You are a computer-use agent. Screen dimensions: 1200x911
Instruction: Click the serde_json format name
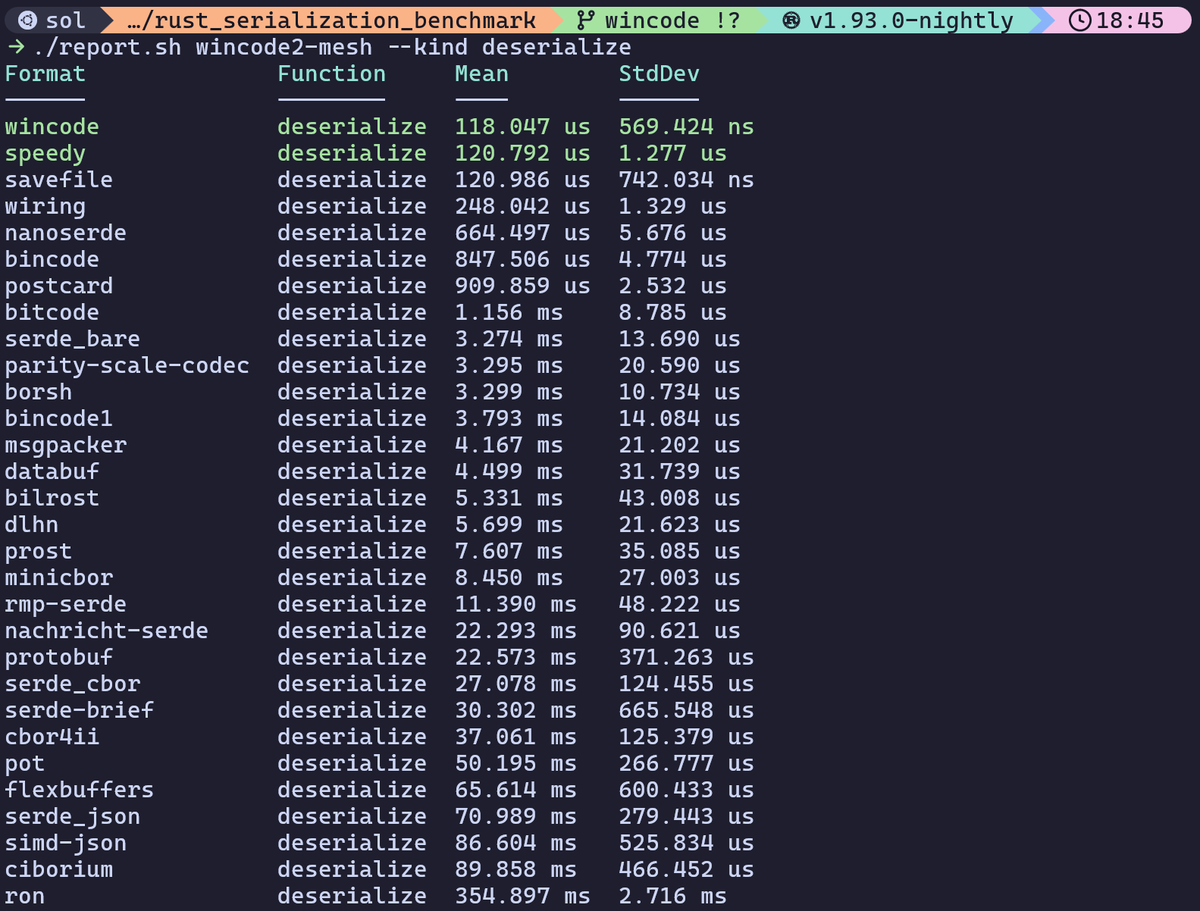pos(72,816)
